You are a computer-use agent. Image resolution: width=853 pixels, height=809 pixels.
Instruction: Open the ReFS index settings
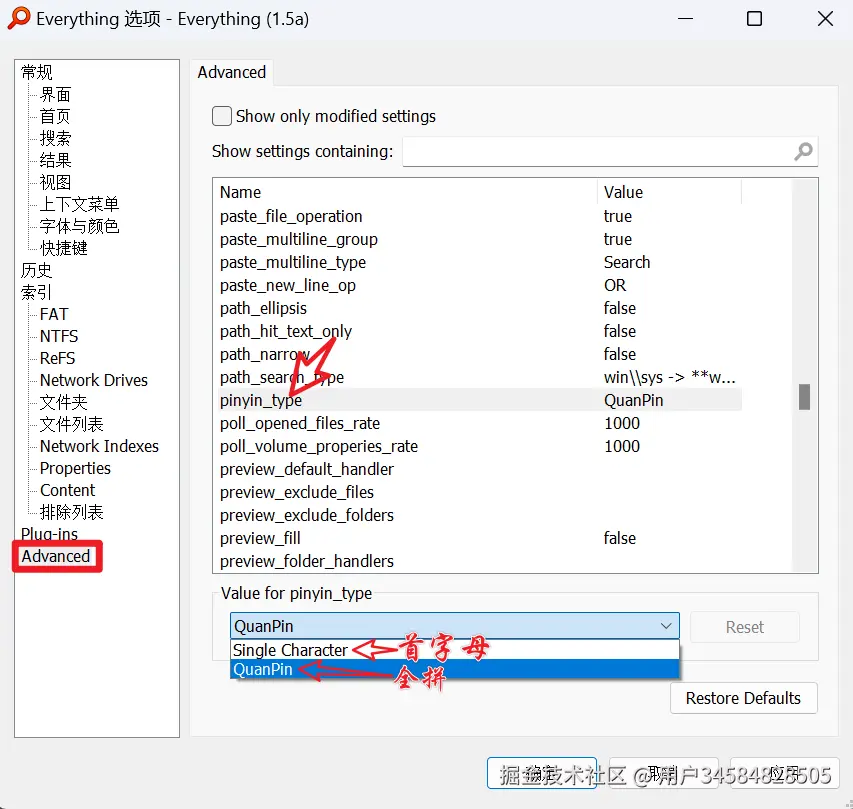tap(57, 358)
